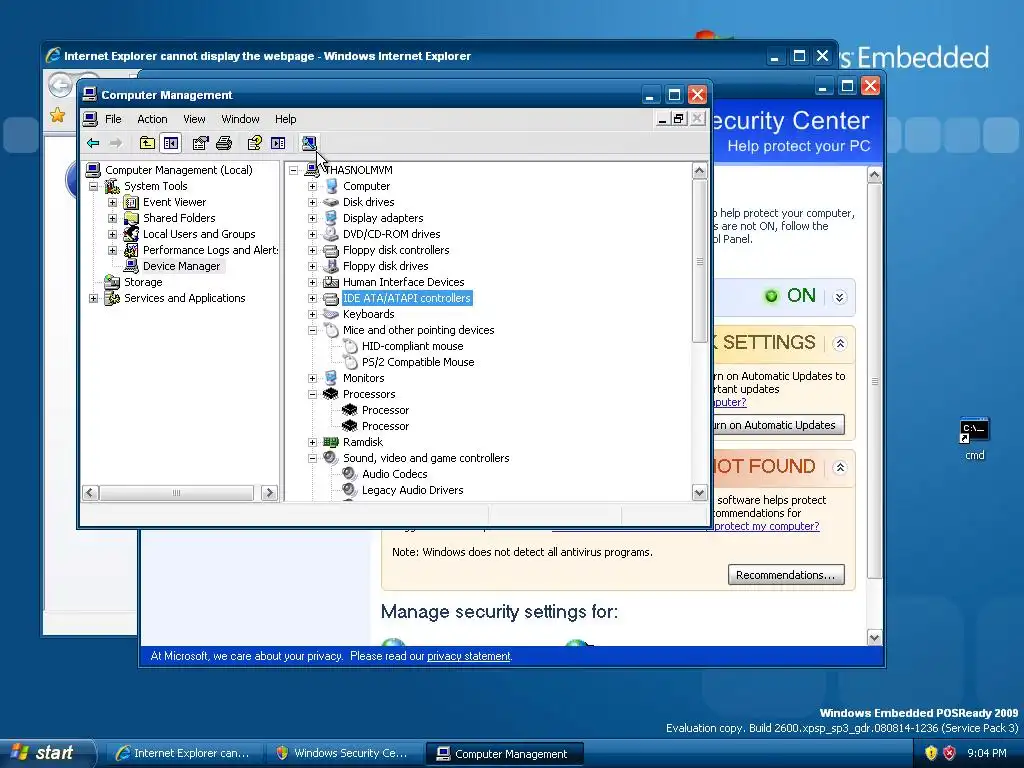Collapse the SETTINGS section chevron in Security Center
The height and width of the screenshot is (768, 1024).
[840, 344]
